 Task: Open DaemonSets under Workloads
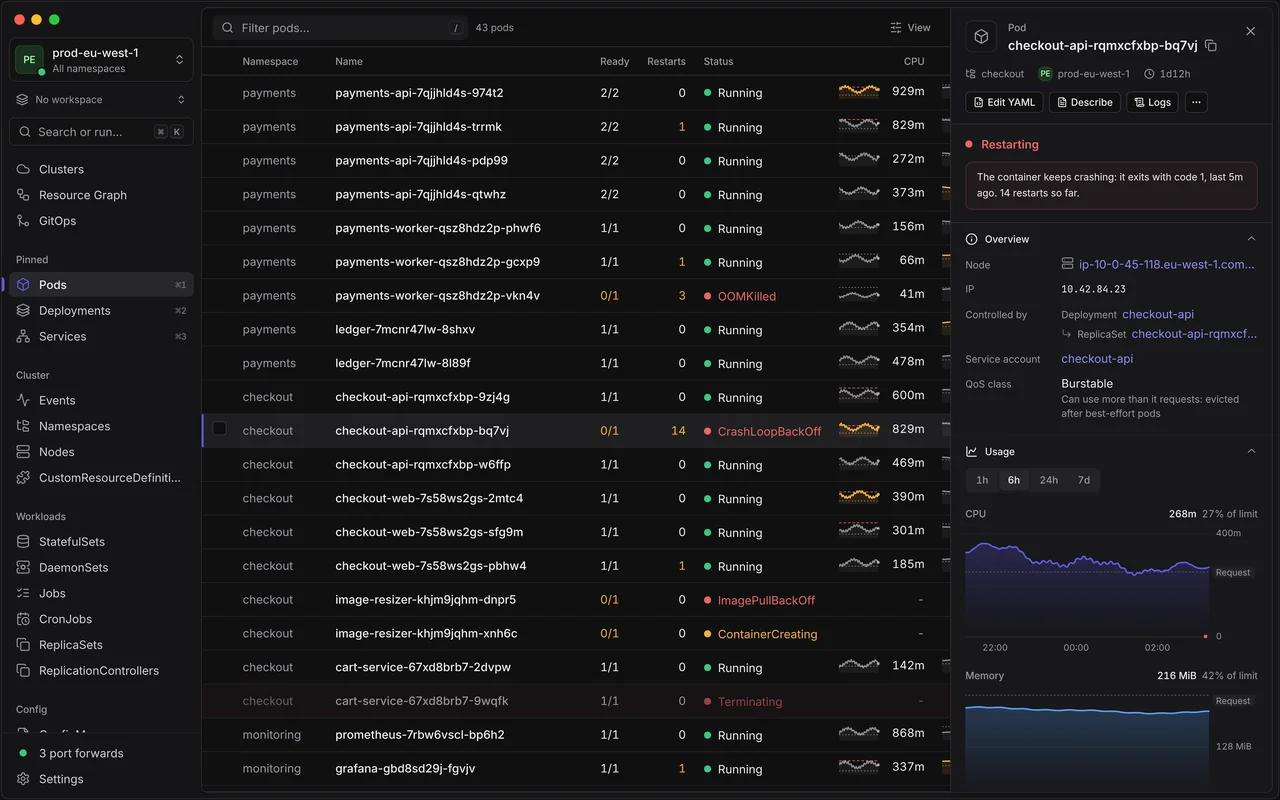click(x=101, y=568)
